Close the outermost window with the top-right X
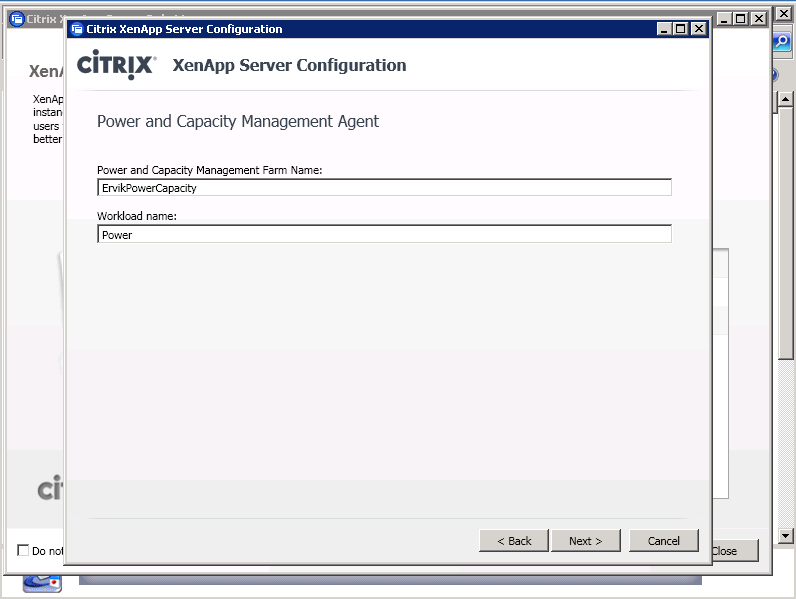Screen dimensions: 796x599 pyautogui.click(x=784, y=14)
